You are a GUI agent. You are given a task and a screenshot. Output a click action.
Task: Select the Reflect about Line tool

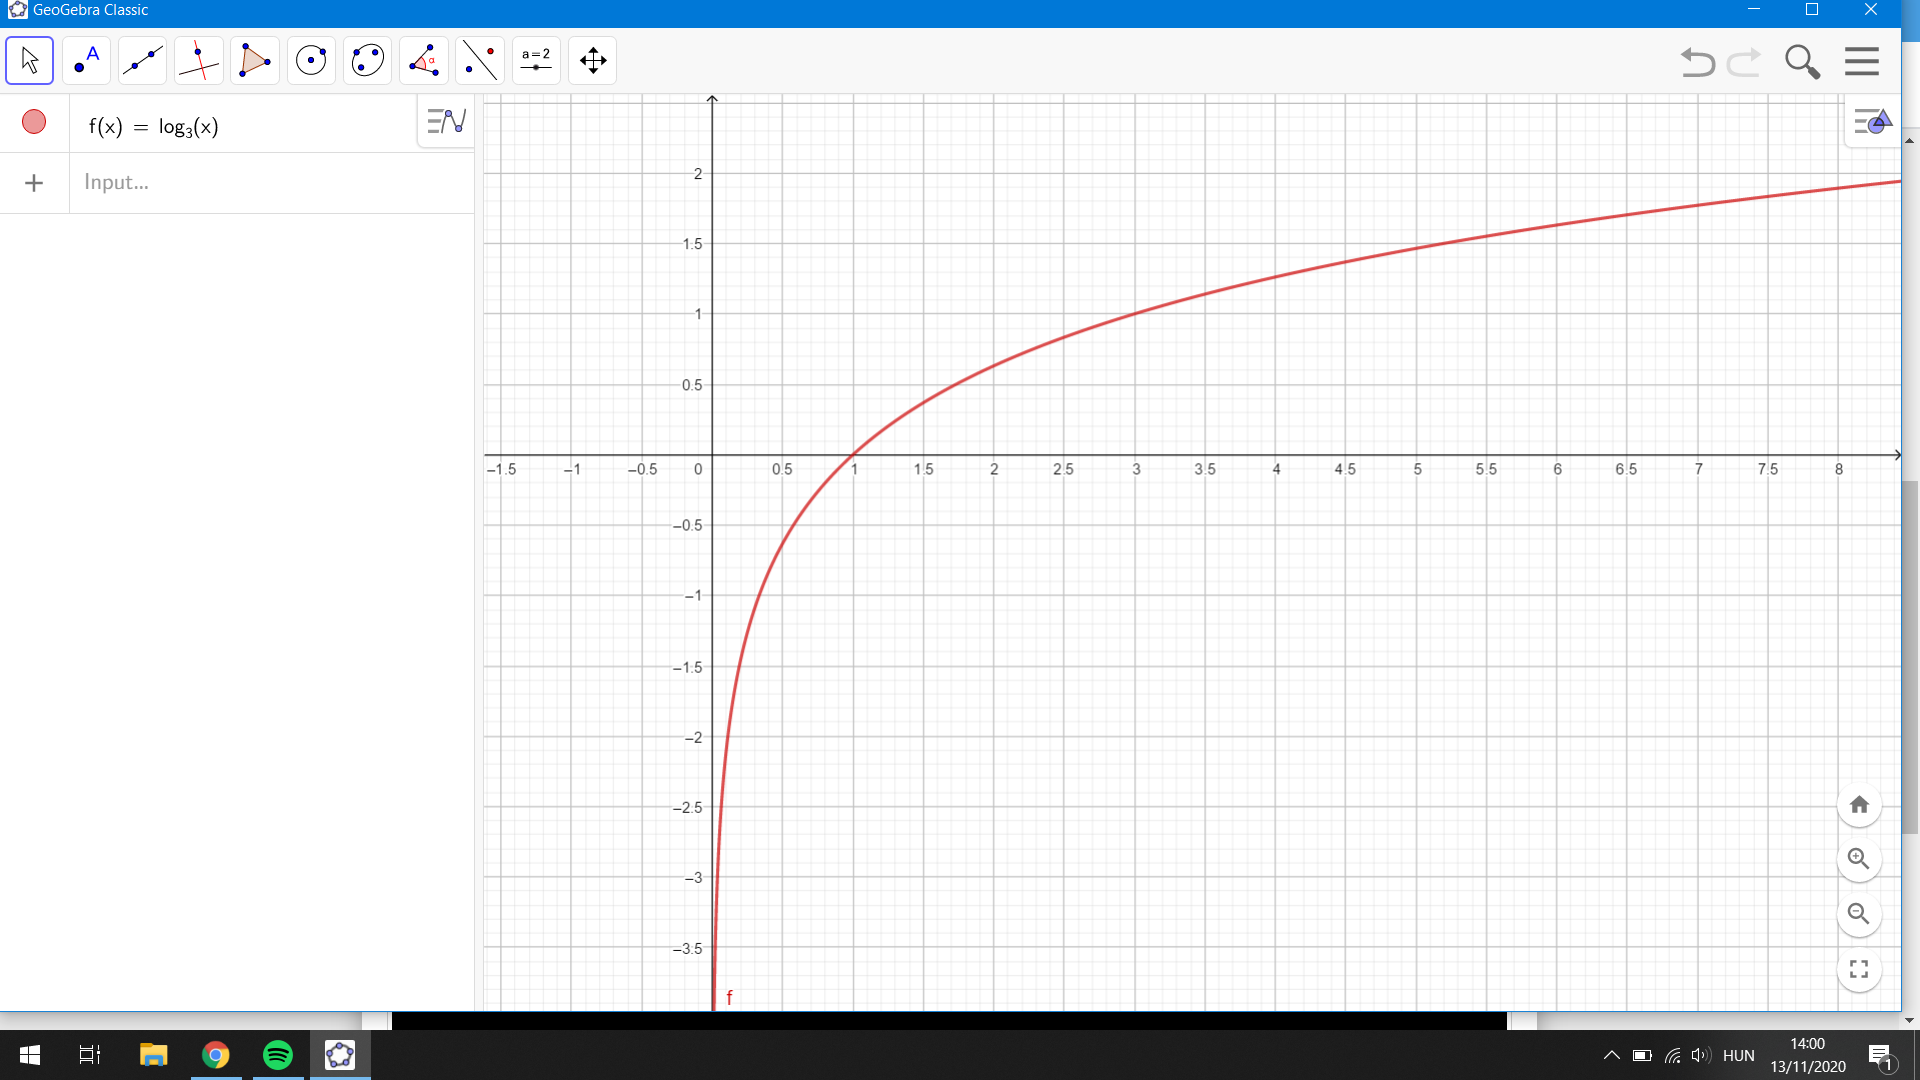pyautogui.click(x=480, y=61)
